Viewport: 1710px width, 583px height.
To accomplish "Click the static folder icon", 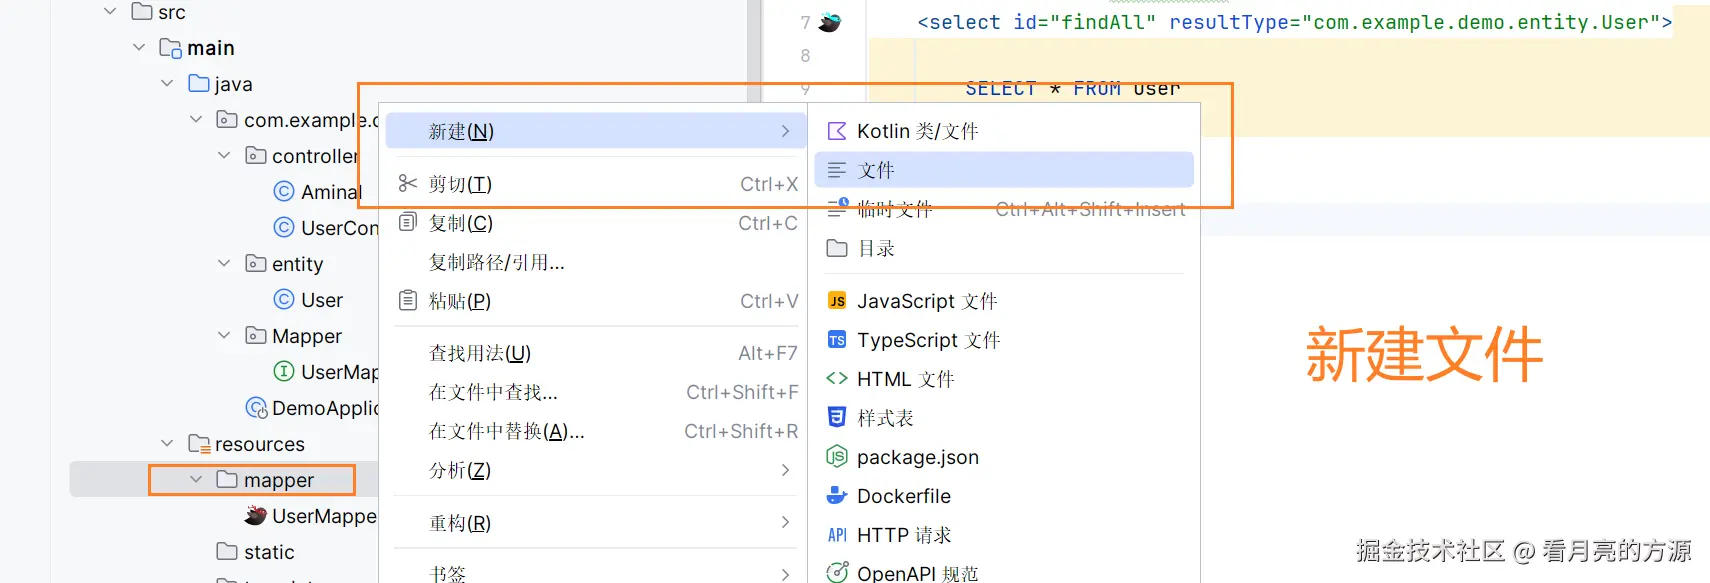I will (227, 551).
